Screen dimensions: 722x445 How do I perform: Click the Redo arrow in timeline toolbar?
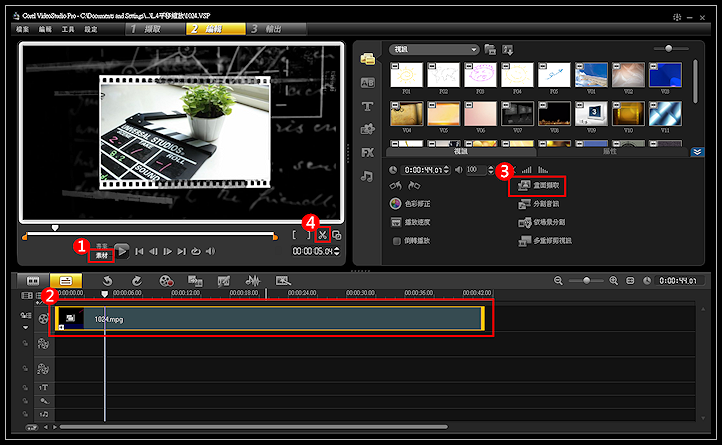pos(137,281)
